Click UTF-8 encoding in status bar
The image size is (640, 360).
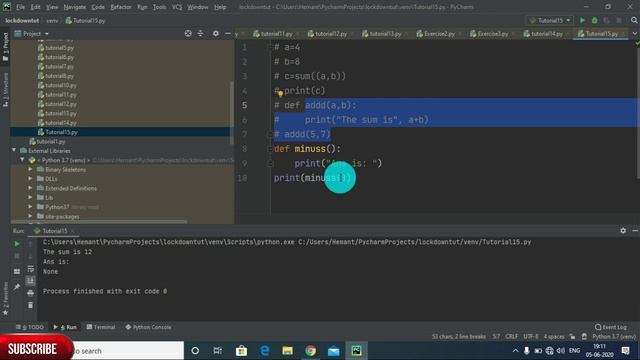pyautogui.click(x=531, y=337)
